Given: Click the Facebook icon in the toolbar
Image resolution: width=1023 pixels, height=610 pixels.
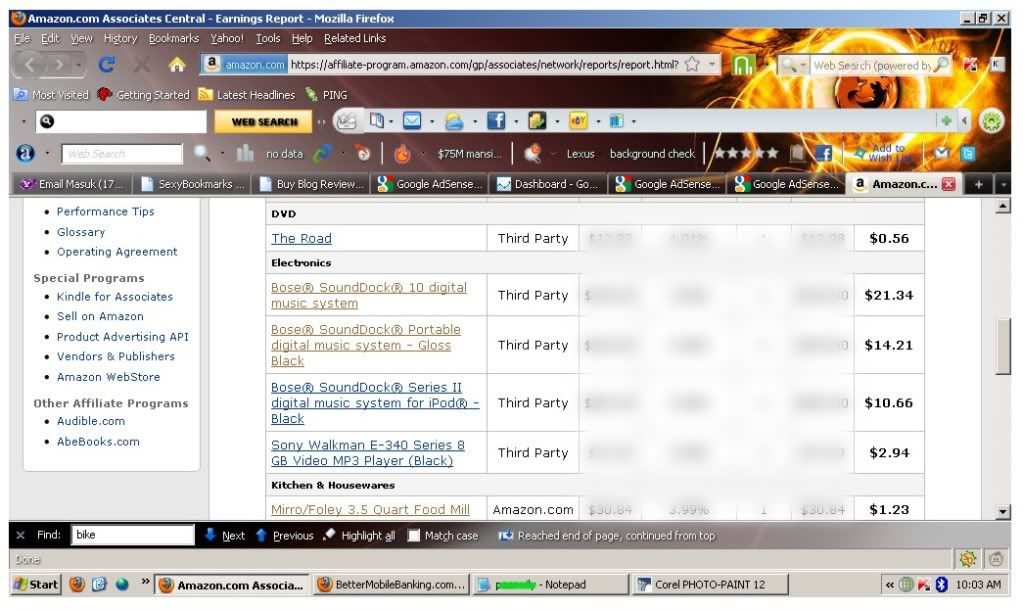Looking at the screenshot, I should click(495, 121).
